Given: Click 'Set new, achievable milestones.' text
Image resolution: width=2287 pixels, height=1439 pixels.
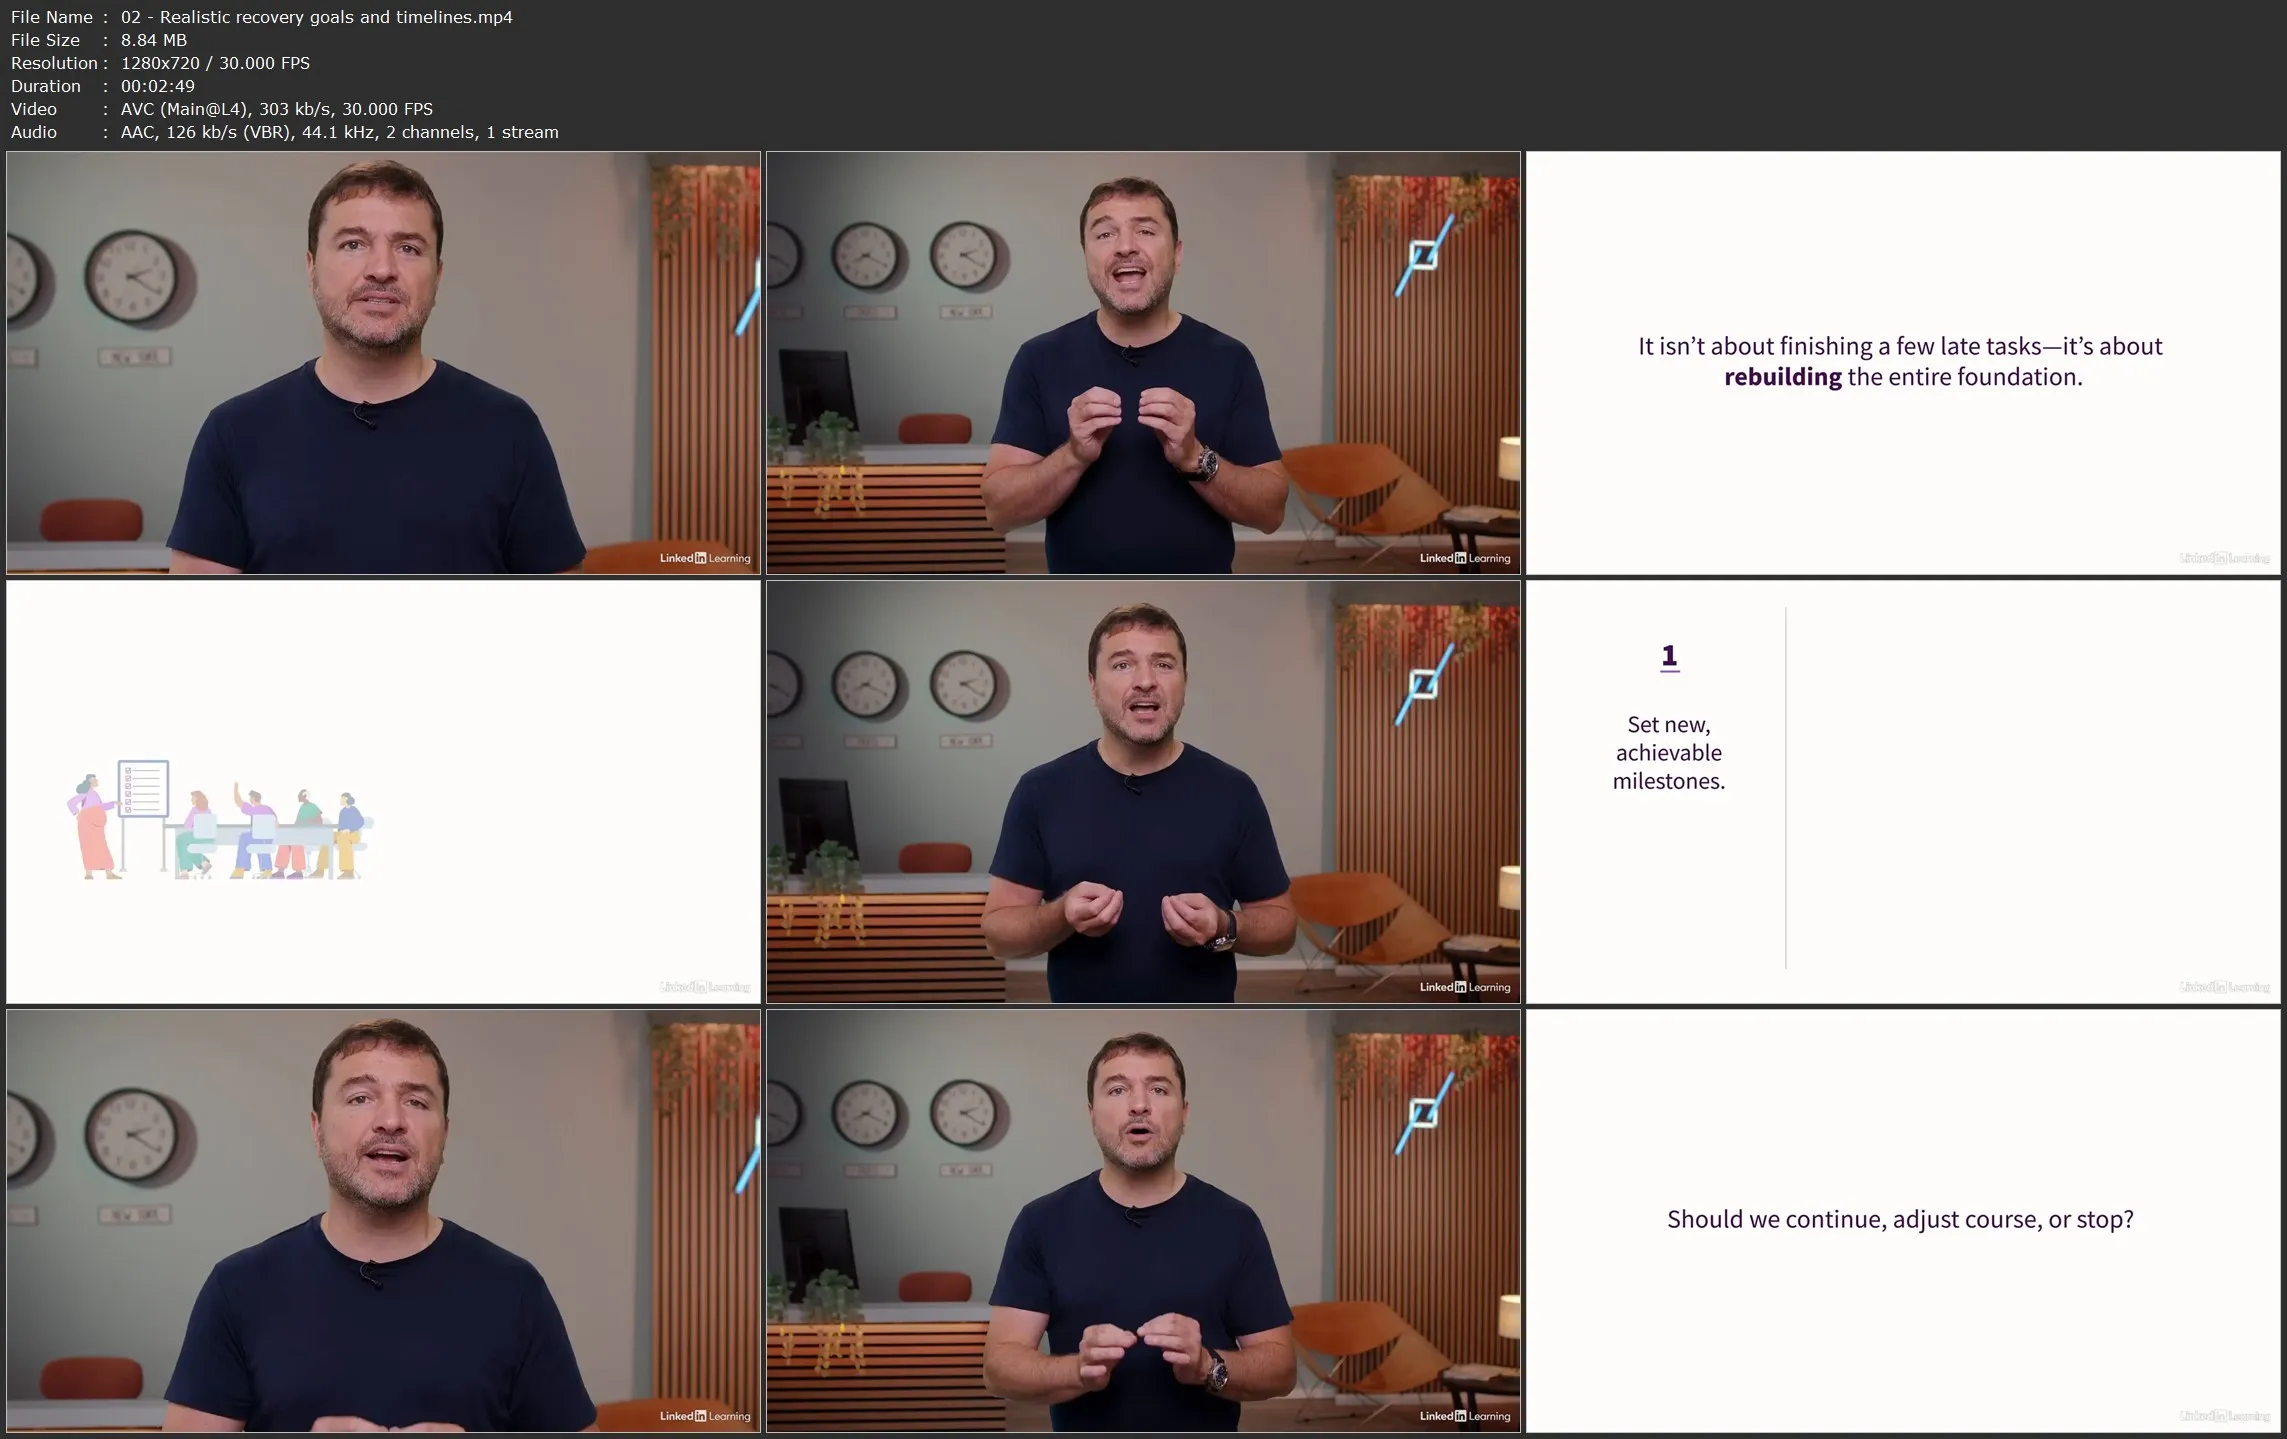Looking at the screenshot, I should point(1668,752).
